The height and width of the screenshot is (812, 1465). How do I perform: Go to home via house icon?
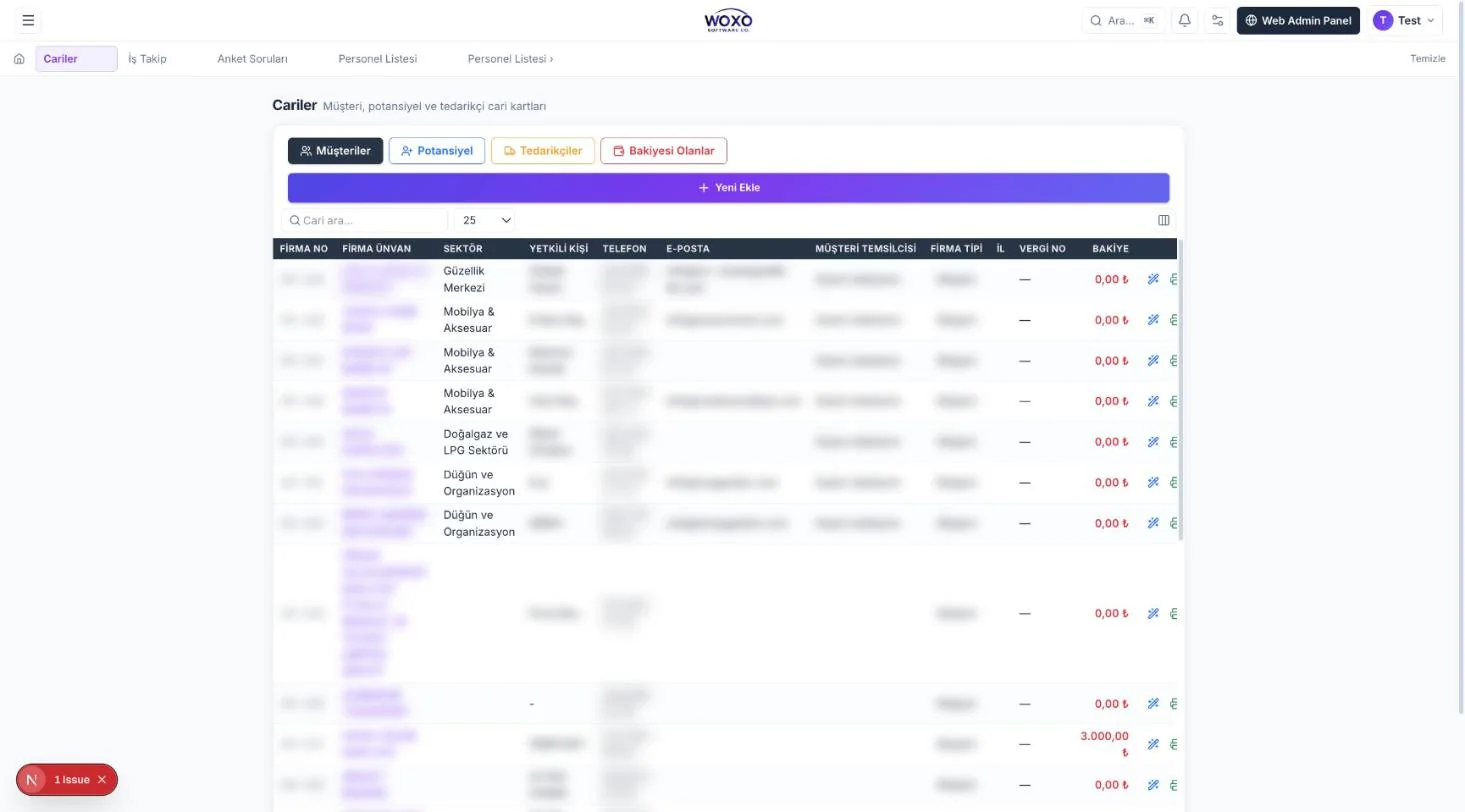coord(19,59)
